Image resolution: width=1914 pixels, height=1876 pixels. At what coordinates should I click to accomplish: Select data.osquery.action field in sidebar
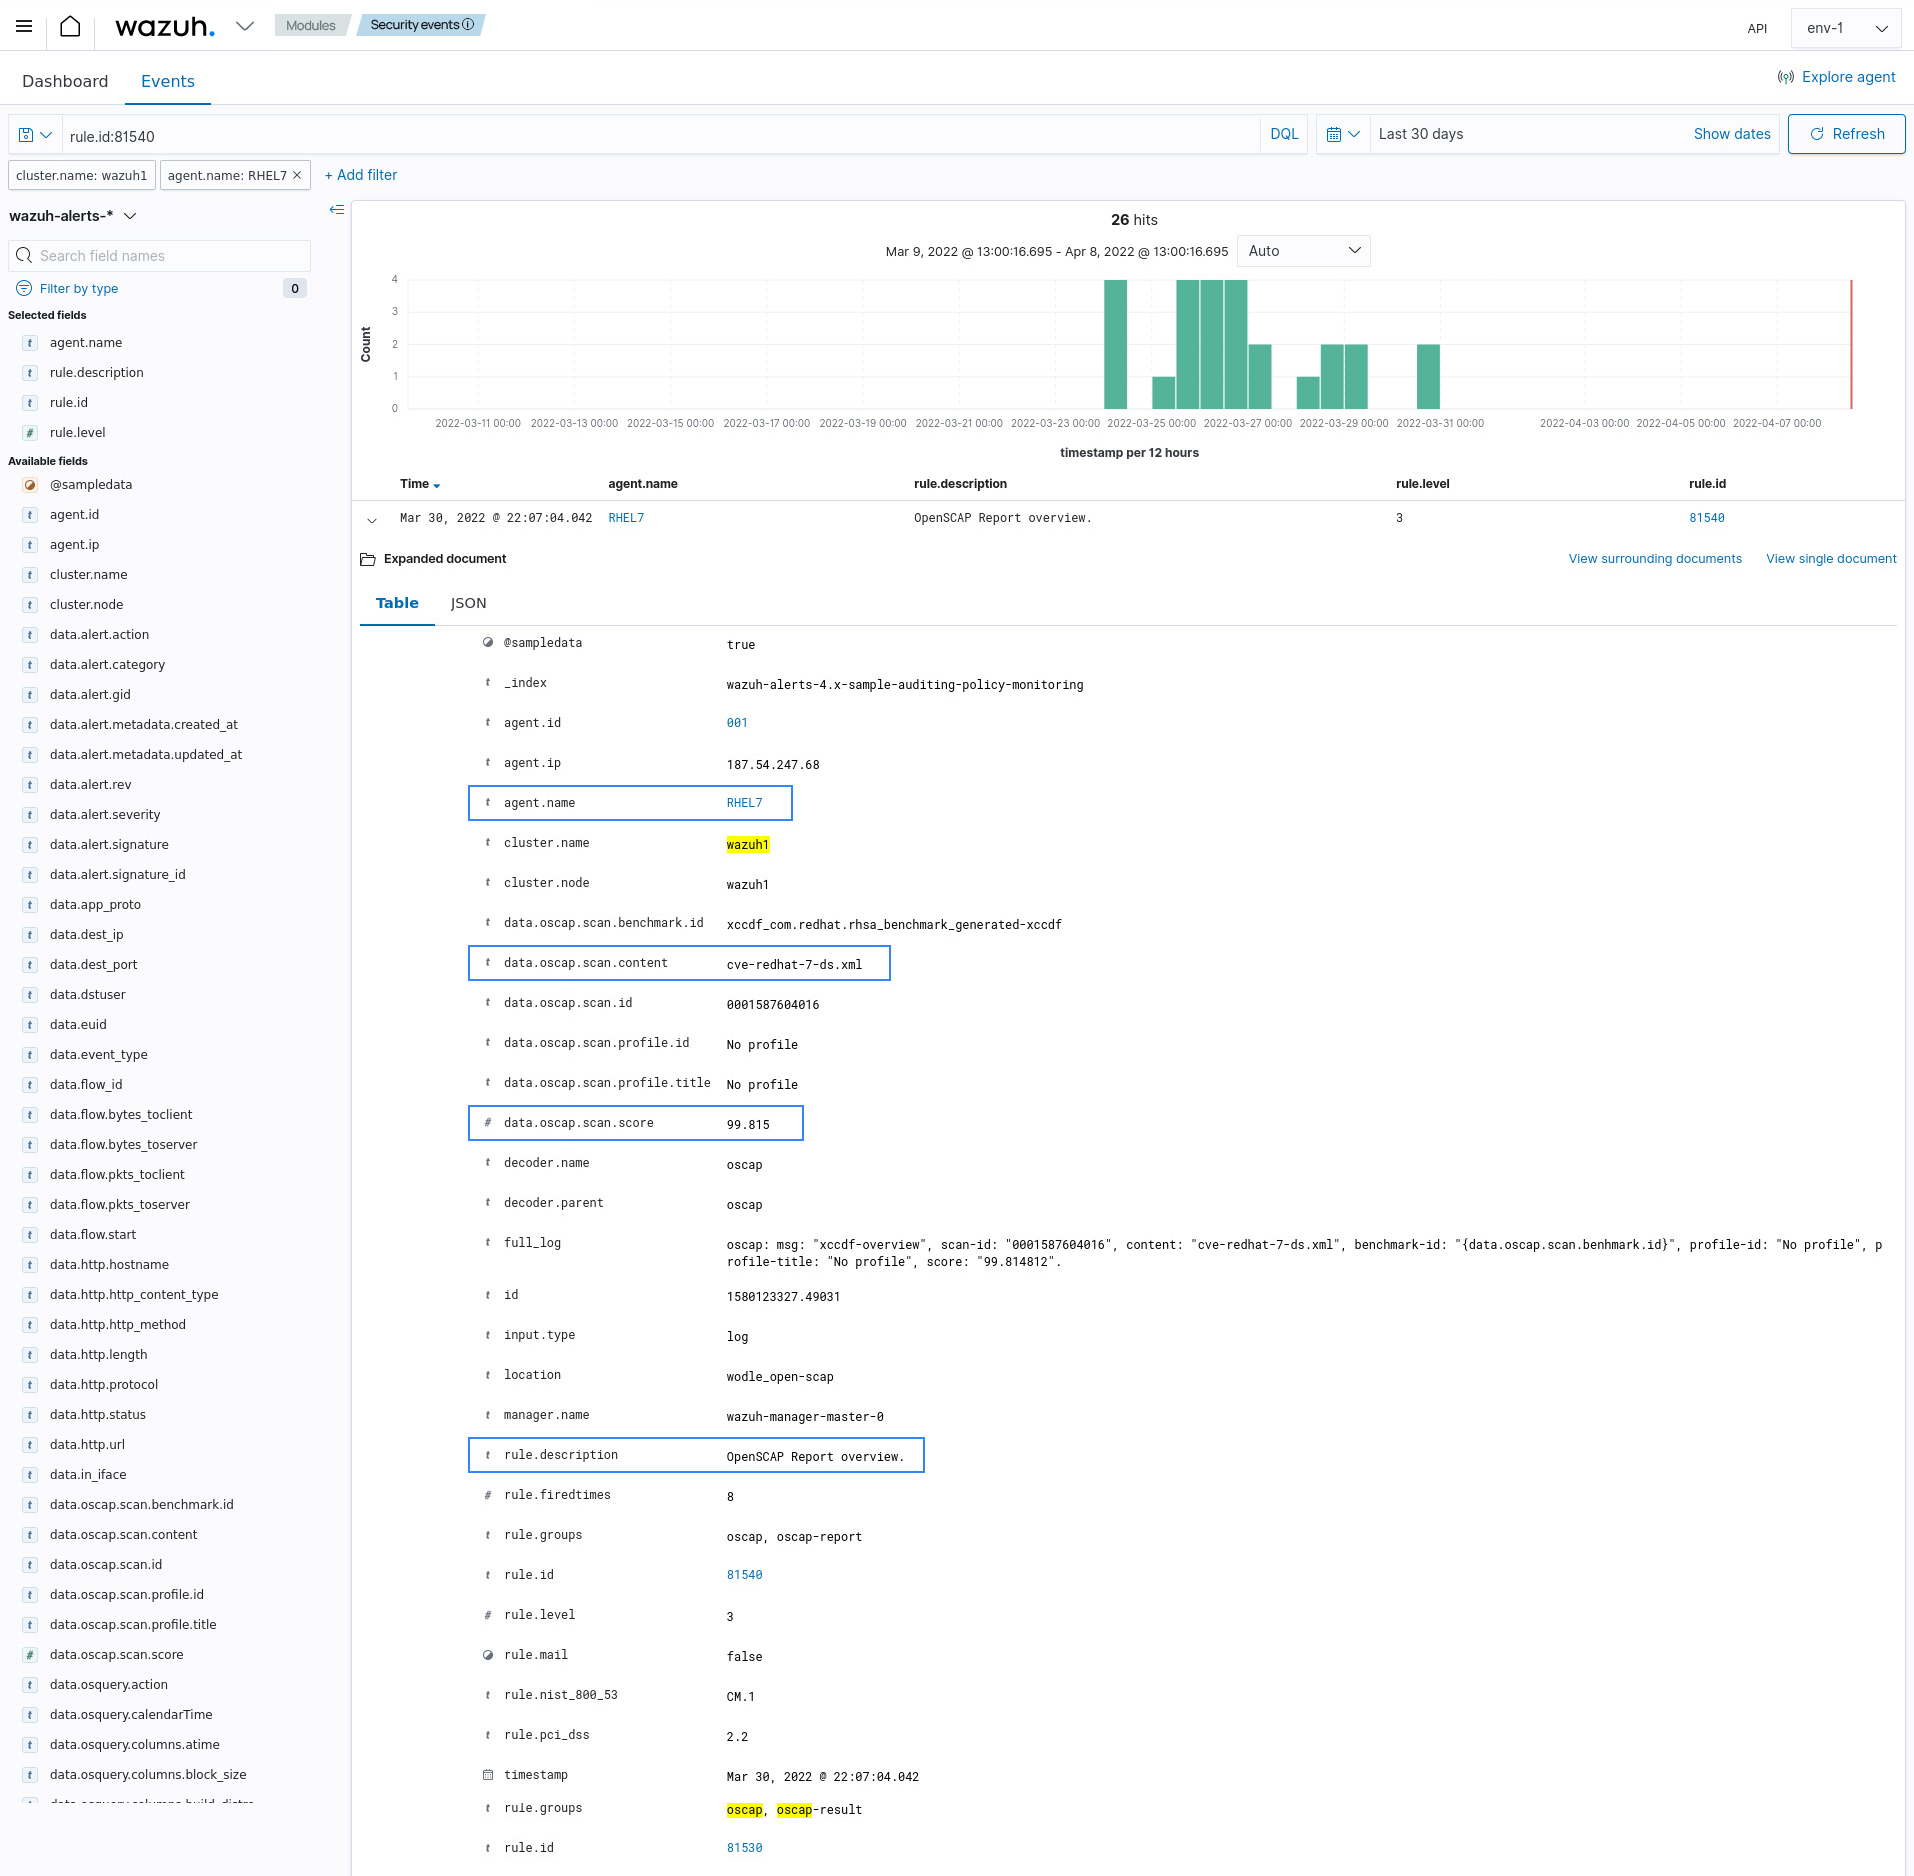coord(109,1685)
